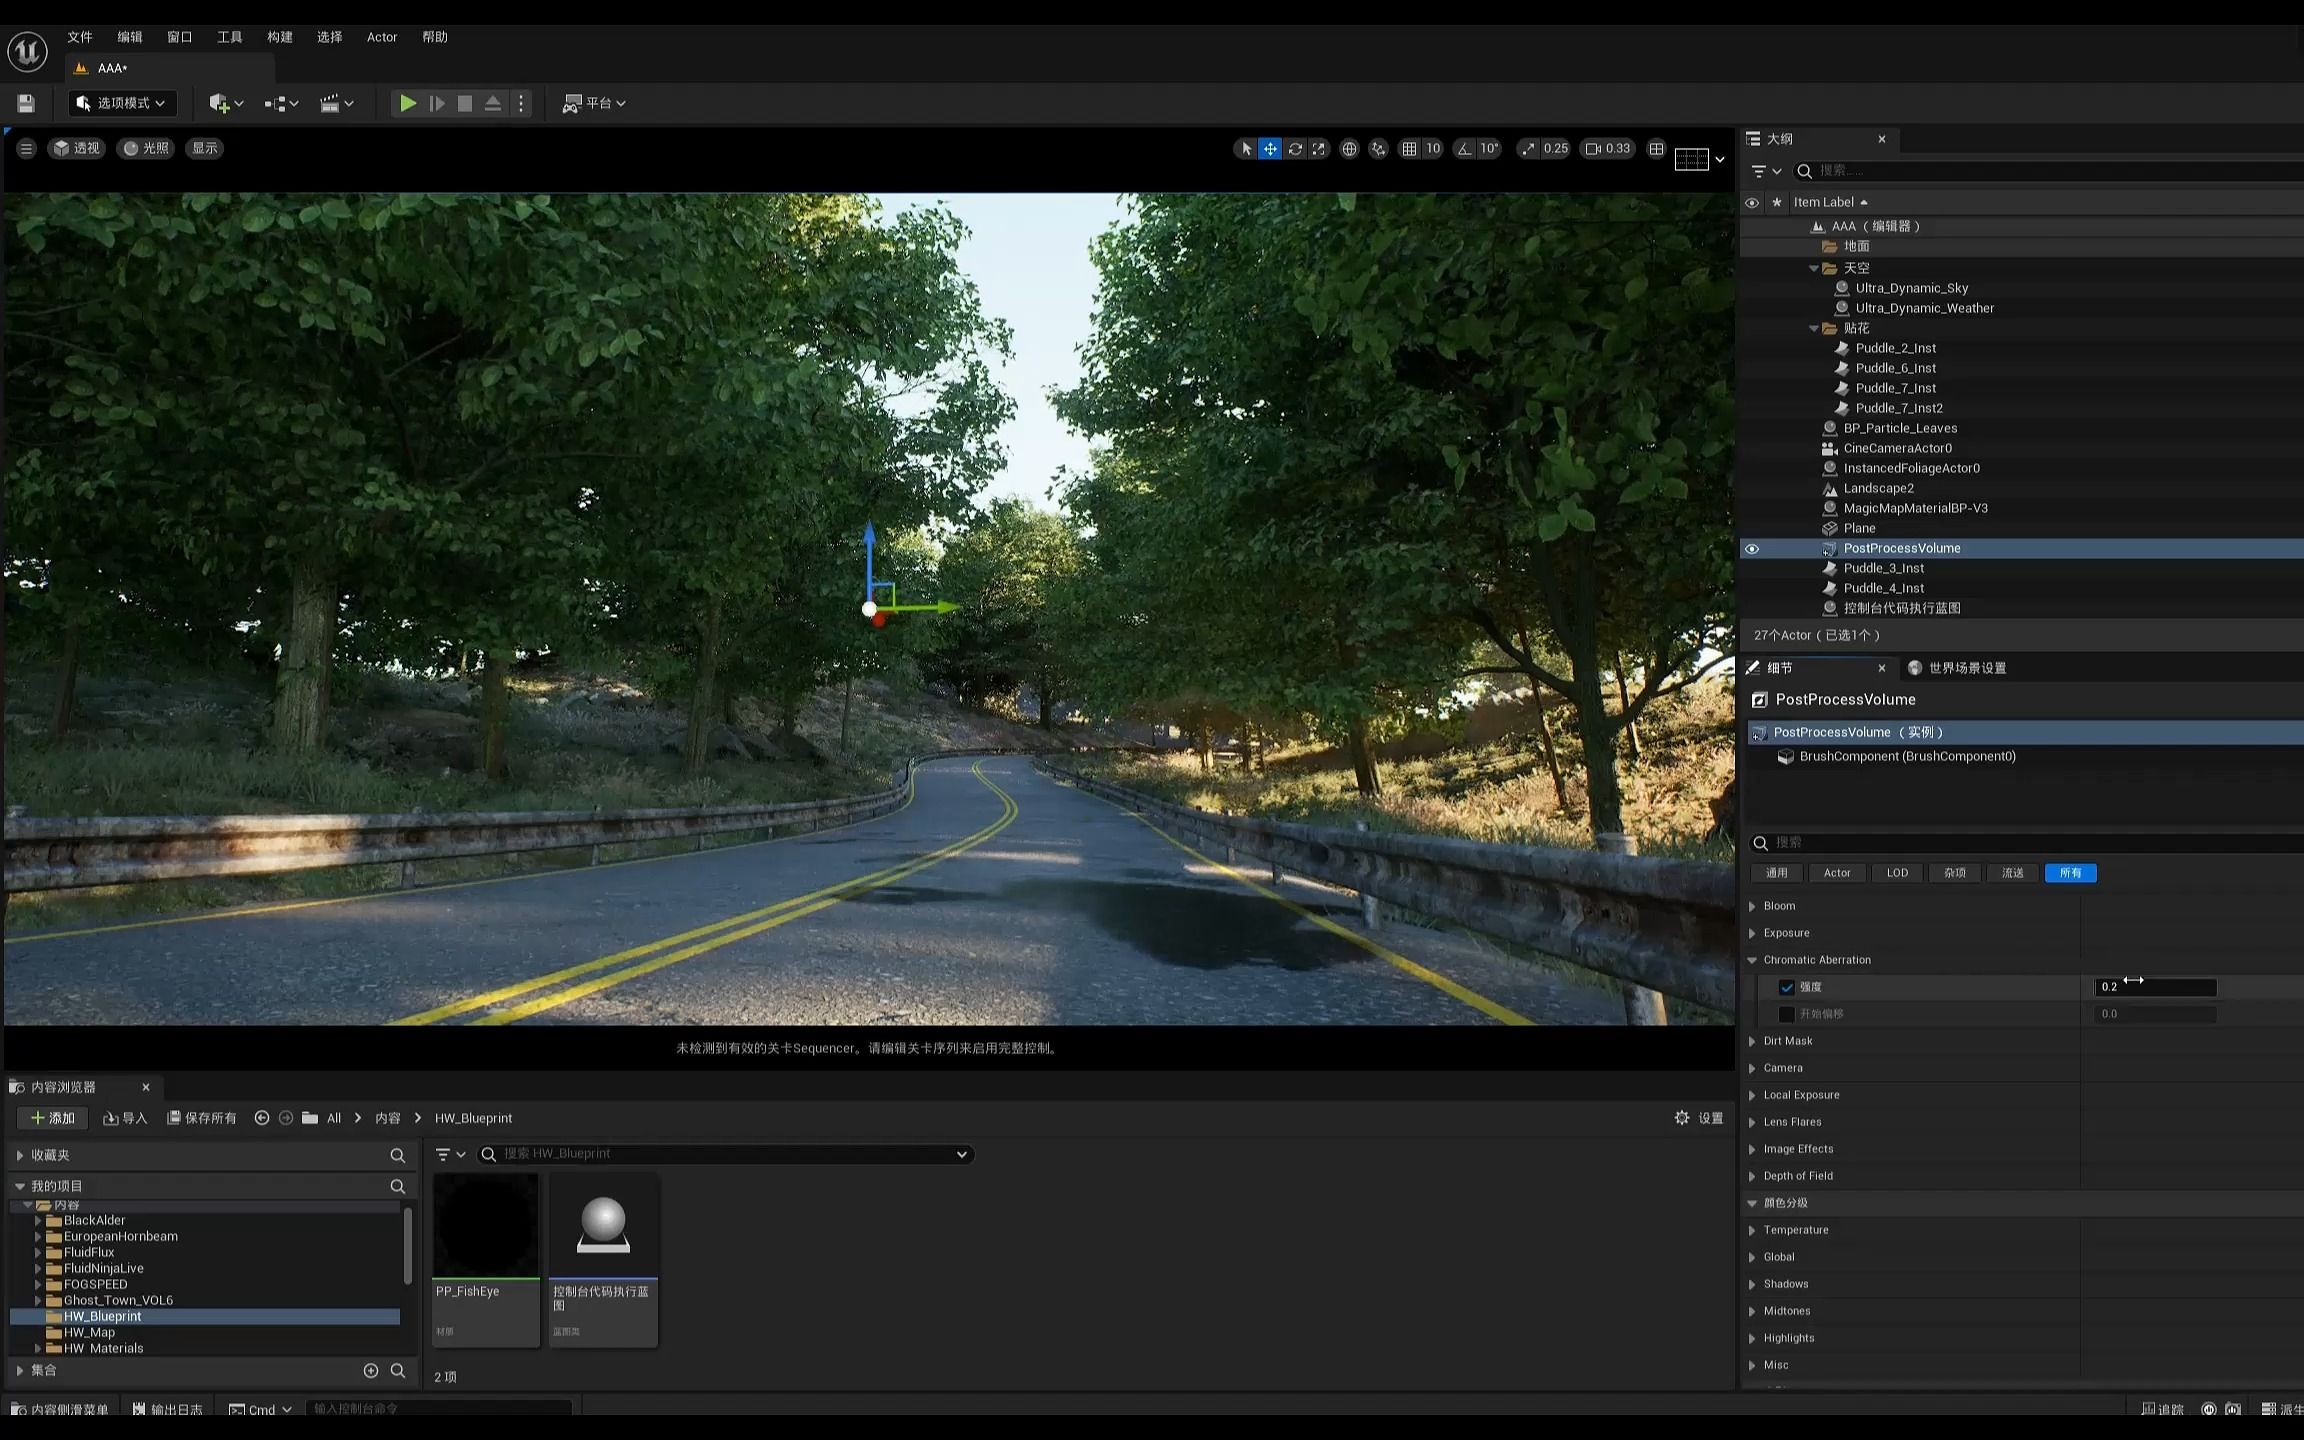The height and width of the screenshot is (1440, 2304).
Task: Open the 选项模式 mode dropdown
Action: point(122,103)
